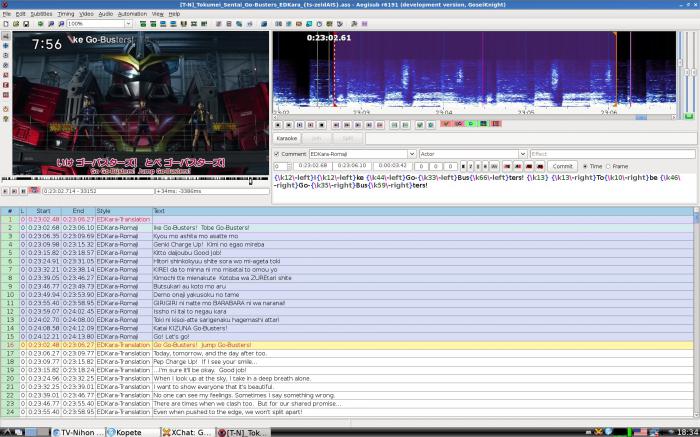This screenshot has height=437, width=700.
Task: Open the Actor dropdown
Action: click(x=522, y=154)
